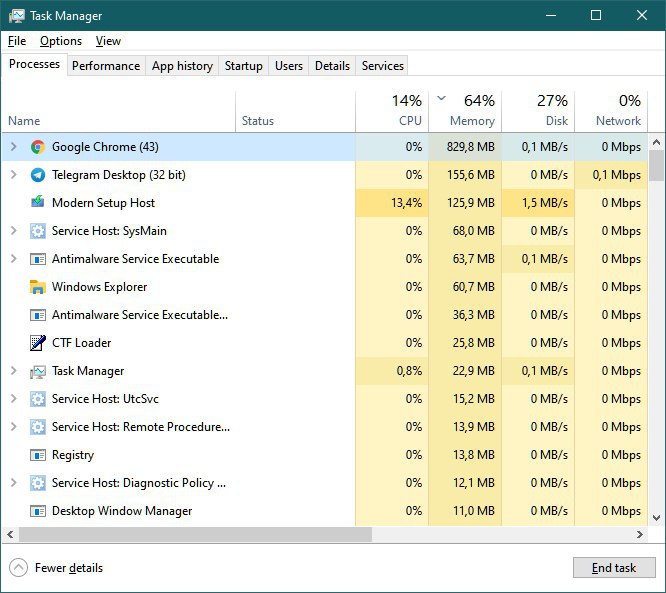
Task: Click the Registry process icon
Action: tap(38, 455)
